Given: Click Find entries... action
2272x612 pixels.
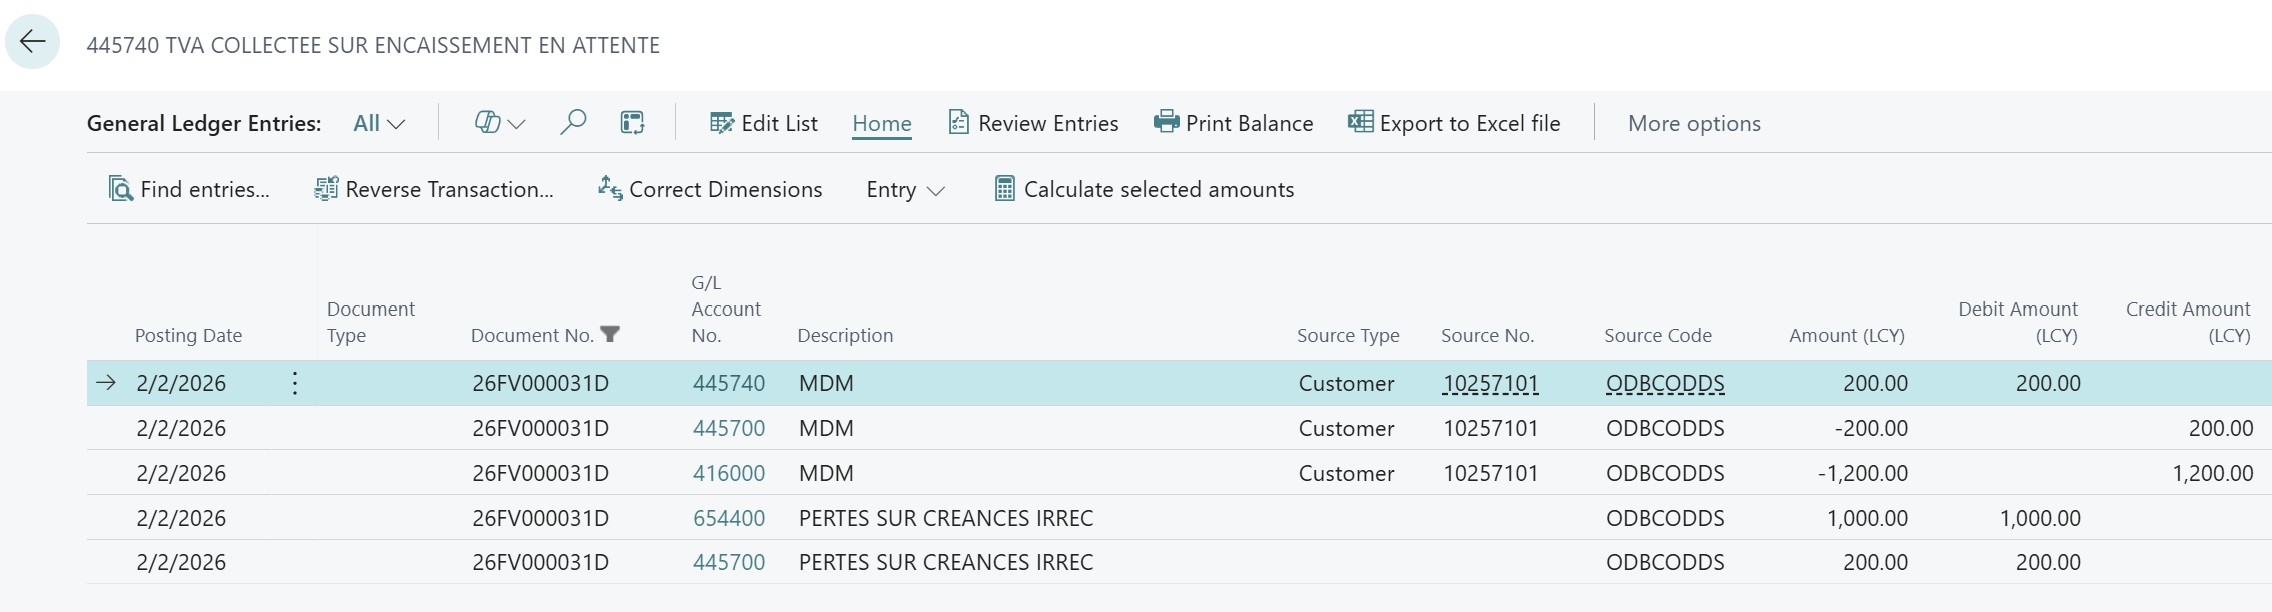Looking at the screenshot, I should click(x=189, y=189).
